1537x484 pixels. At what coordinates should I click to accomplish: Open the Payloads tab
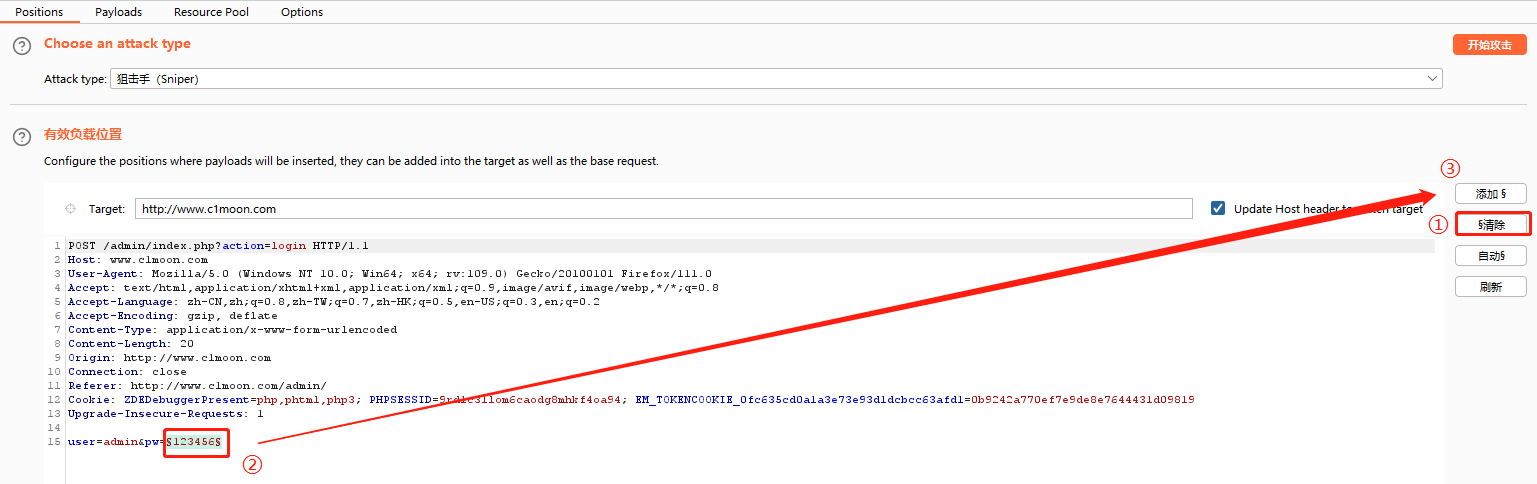coord(118,12)
